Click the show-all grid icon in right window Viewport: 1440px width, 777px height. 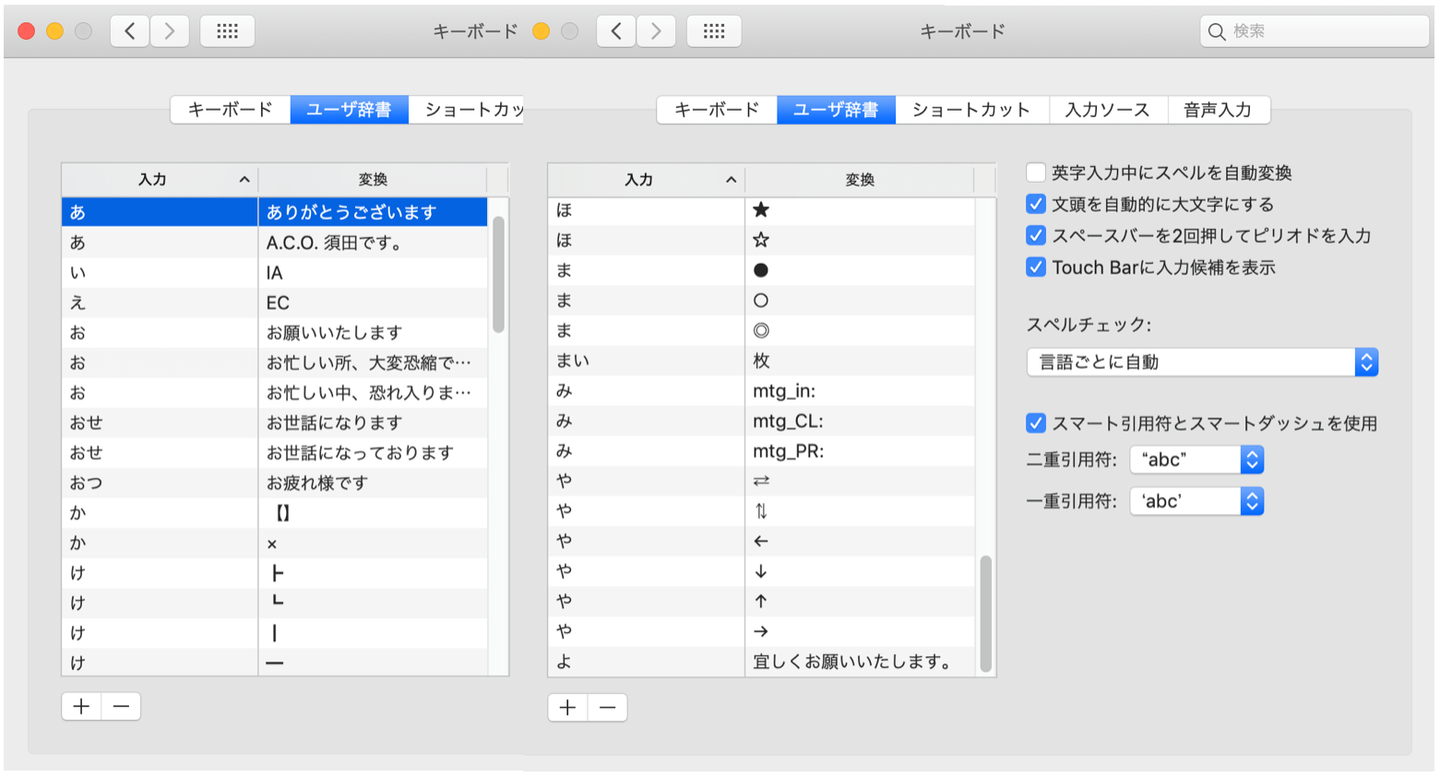713,31
